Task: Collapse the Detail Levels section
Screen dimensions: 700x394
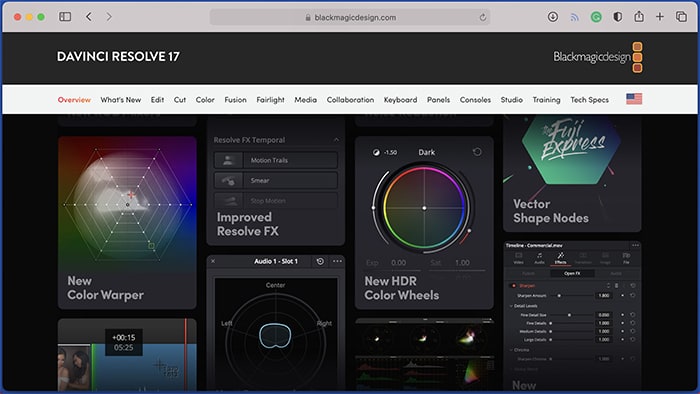Action: click(x=512, y=306)
